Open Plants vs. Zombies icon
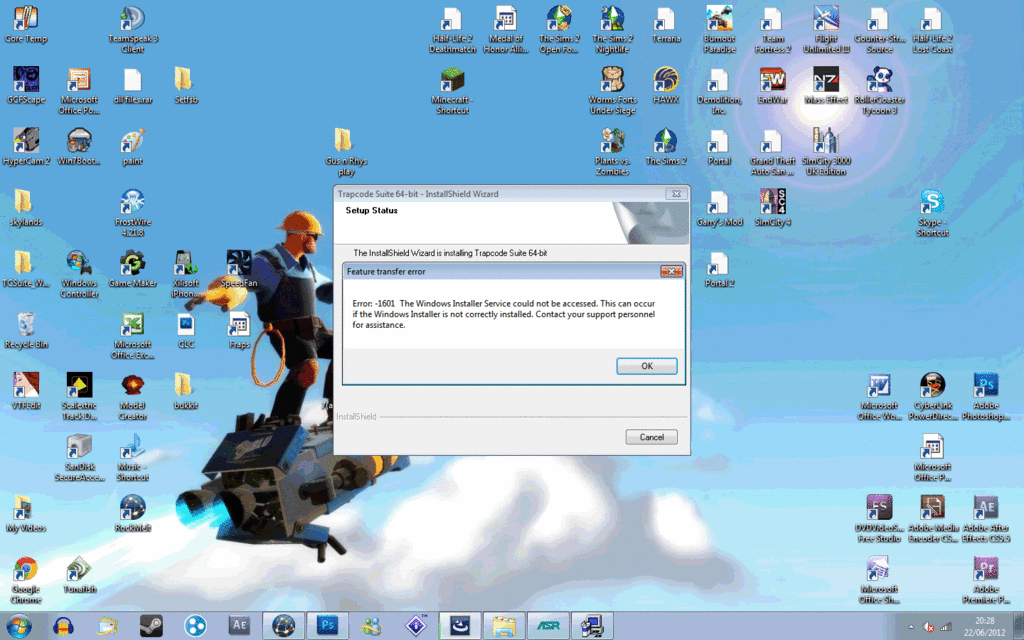Viewport: 1024px width, 640px height. pos(612,152)
